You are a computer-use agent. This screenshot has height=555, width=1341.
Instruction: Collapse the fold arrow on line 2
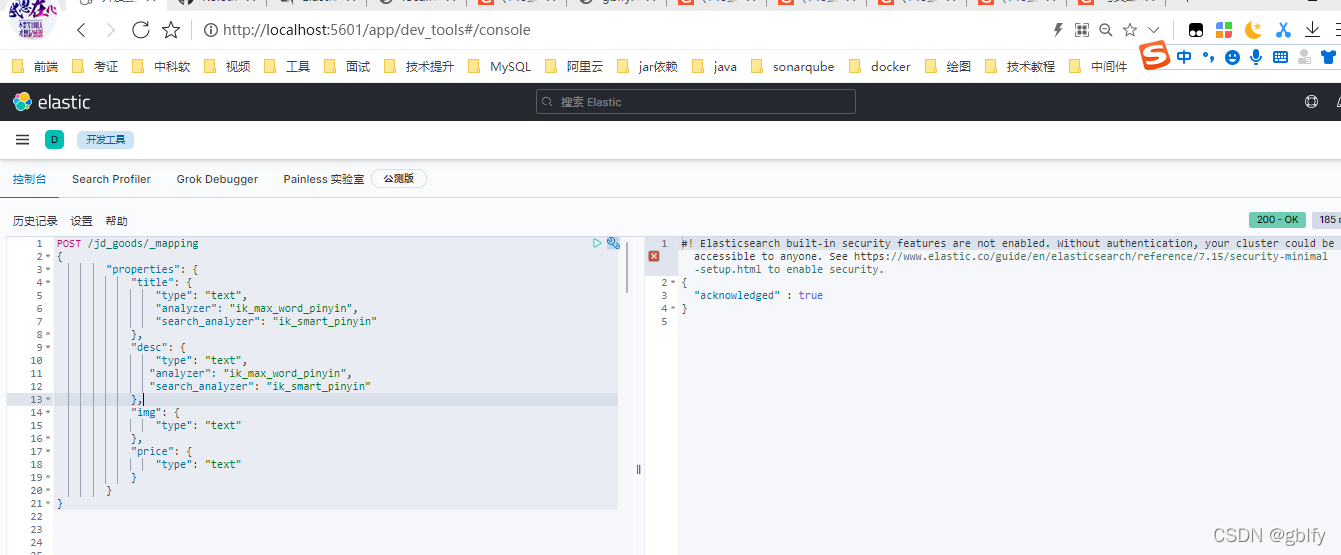(x=48, y=257)
